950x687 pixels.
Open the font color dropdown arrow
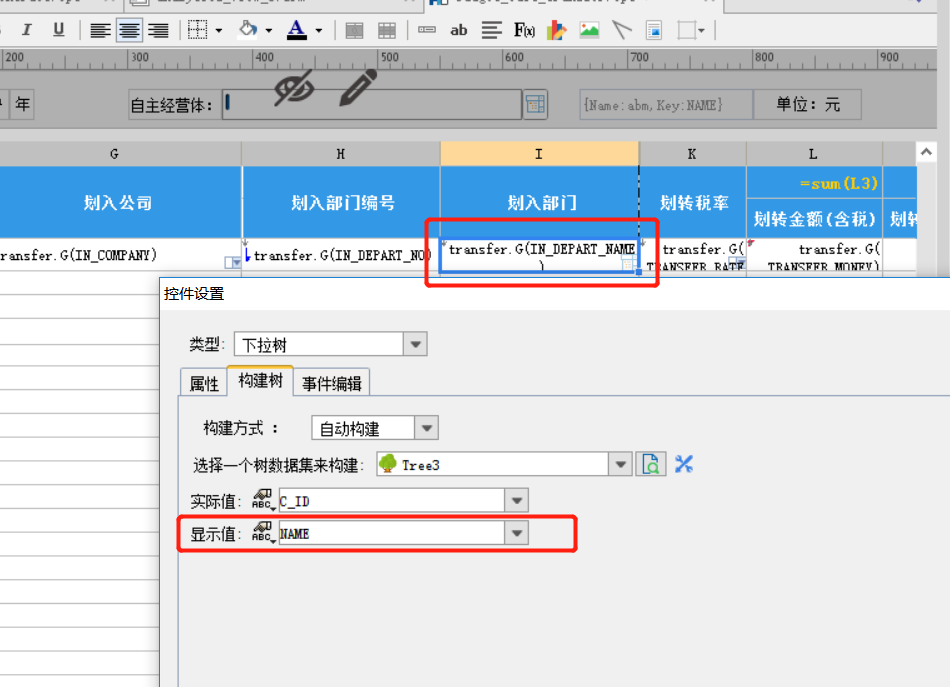tap(319, 30)
